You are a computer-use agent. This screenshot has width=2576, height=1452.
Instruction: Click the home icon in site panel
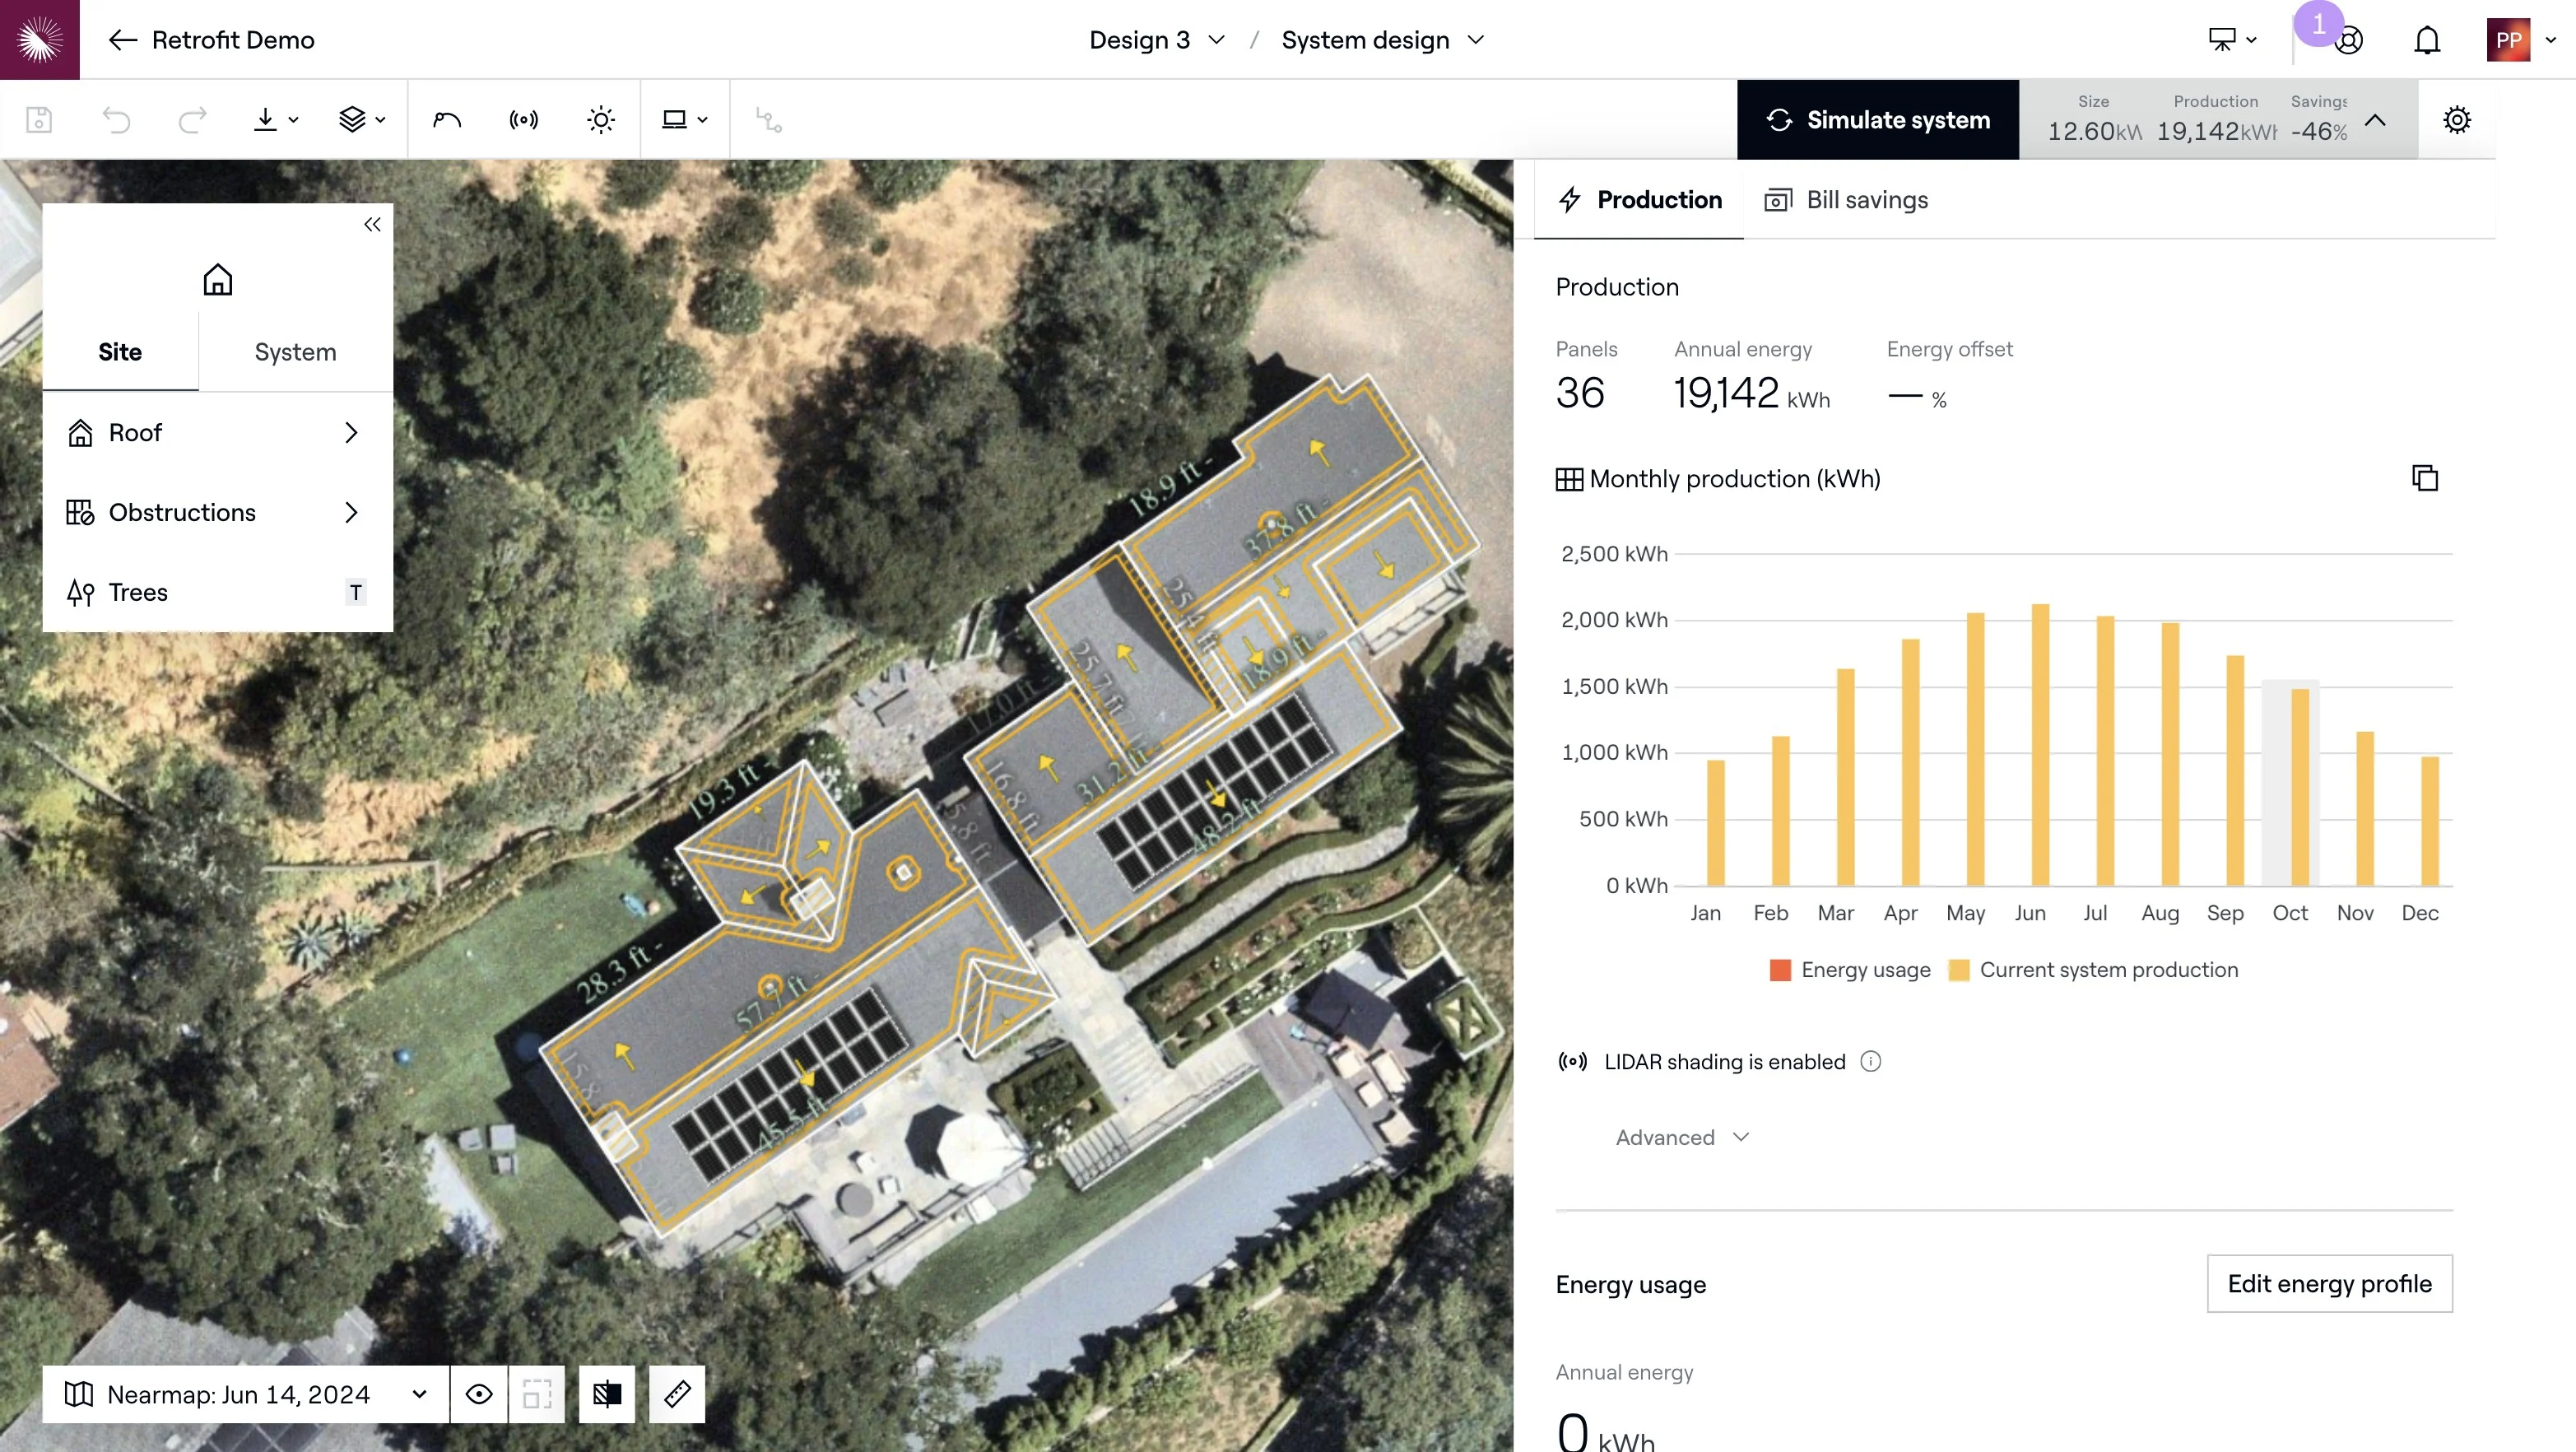217,279
